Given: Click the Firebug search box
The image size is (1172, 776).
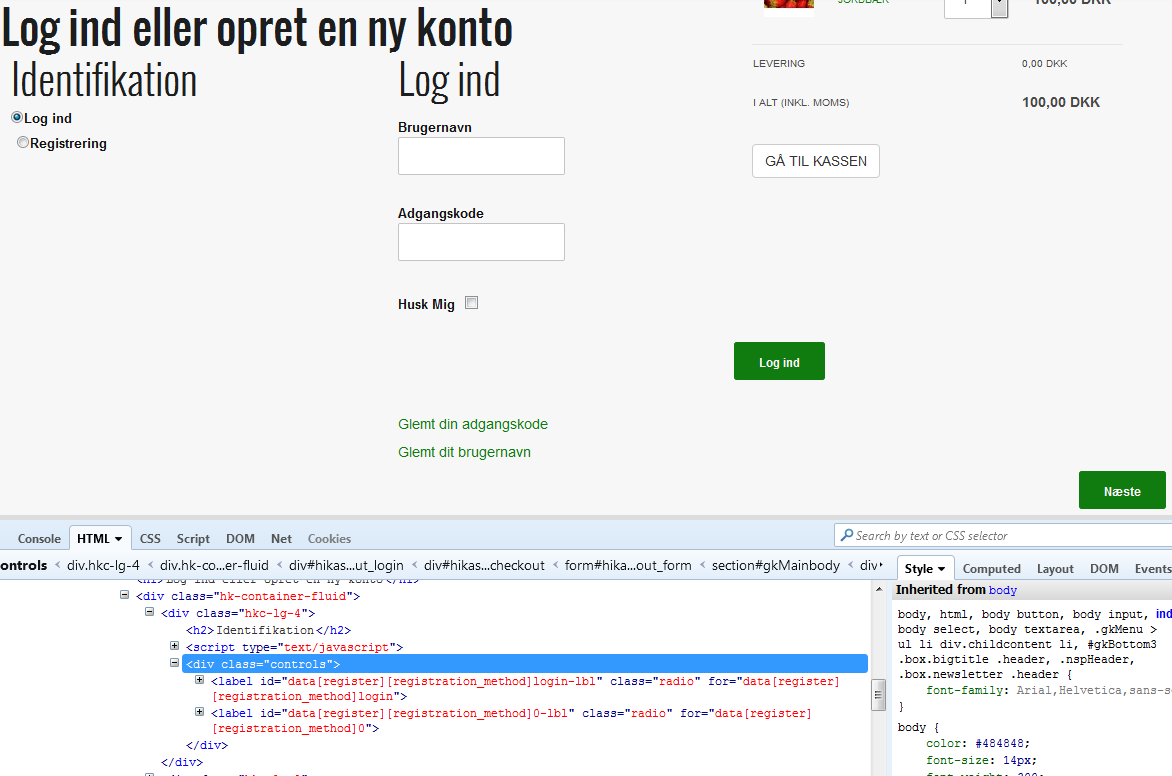Looking at the screenshot, I should 1003,535.
